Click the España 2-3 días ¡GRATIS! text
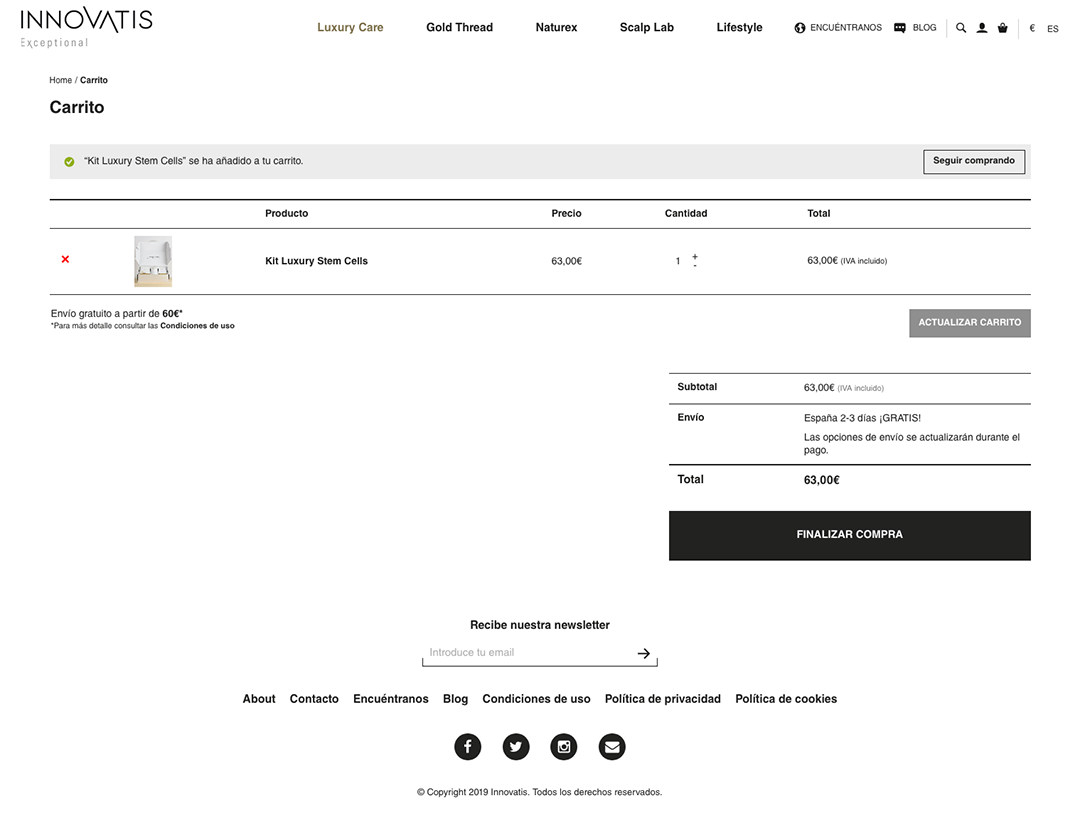The image size is (1080, 825). pyautogui.click(x=862, y=418)
